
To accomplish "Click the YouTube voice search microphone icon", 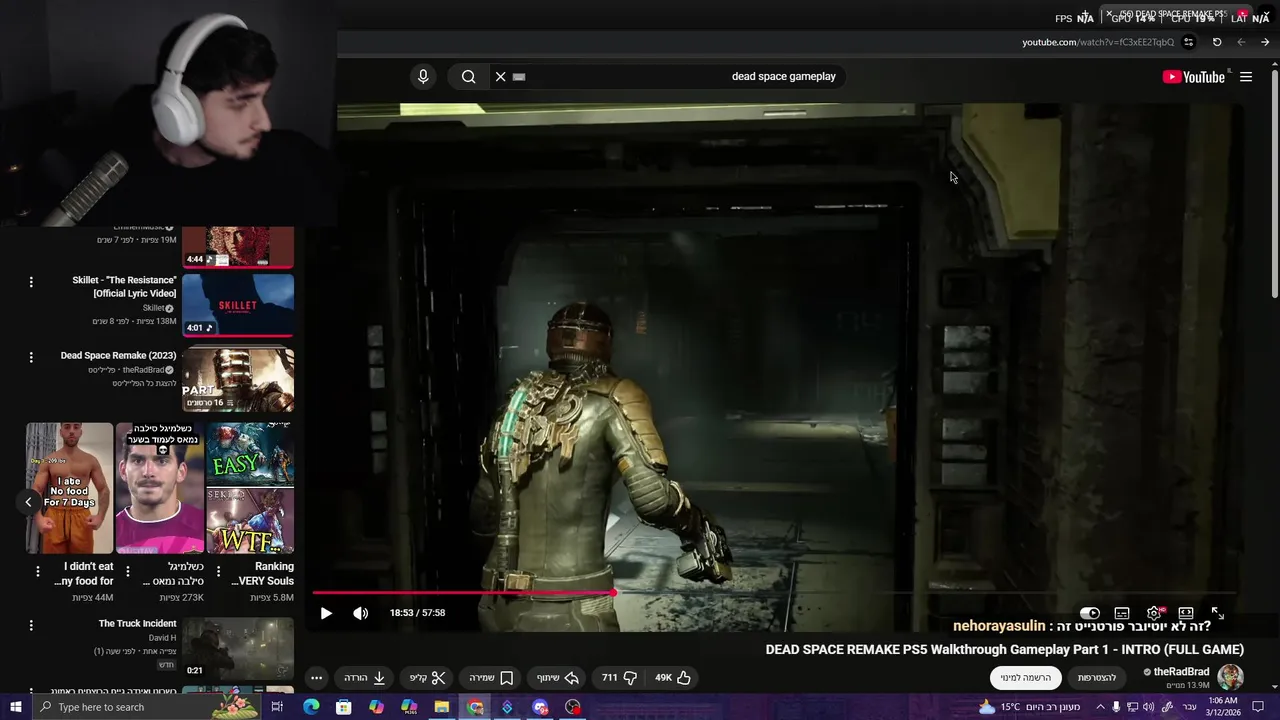I will [x=423, y=77].
